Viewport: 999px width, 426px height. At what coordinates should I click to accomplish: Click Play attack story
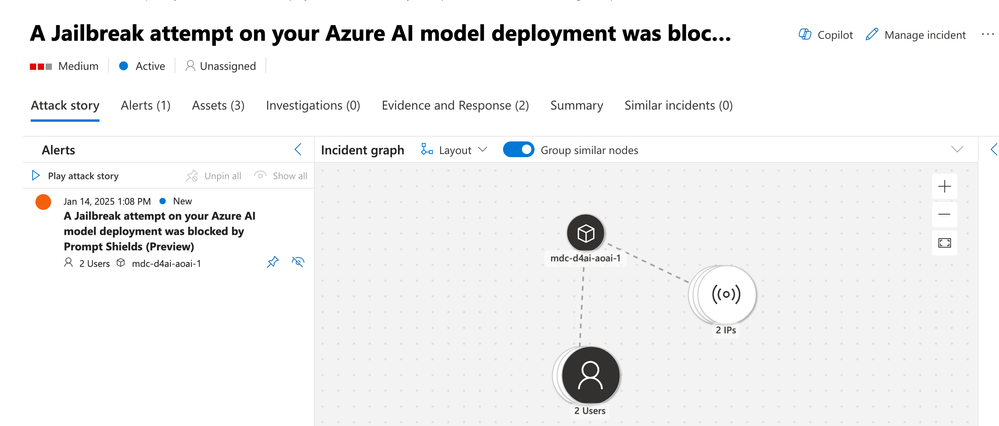point(75,176)
